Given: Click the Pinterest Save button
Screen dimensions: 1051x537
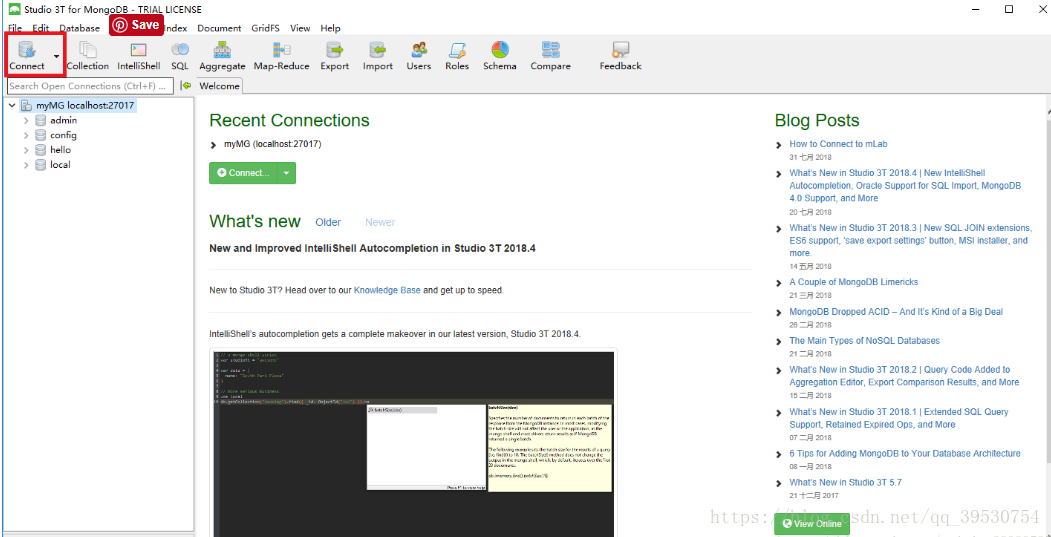Looking at the screenshot, I should (x=137, y=25).
